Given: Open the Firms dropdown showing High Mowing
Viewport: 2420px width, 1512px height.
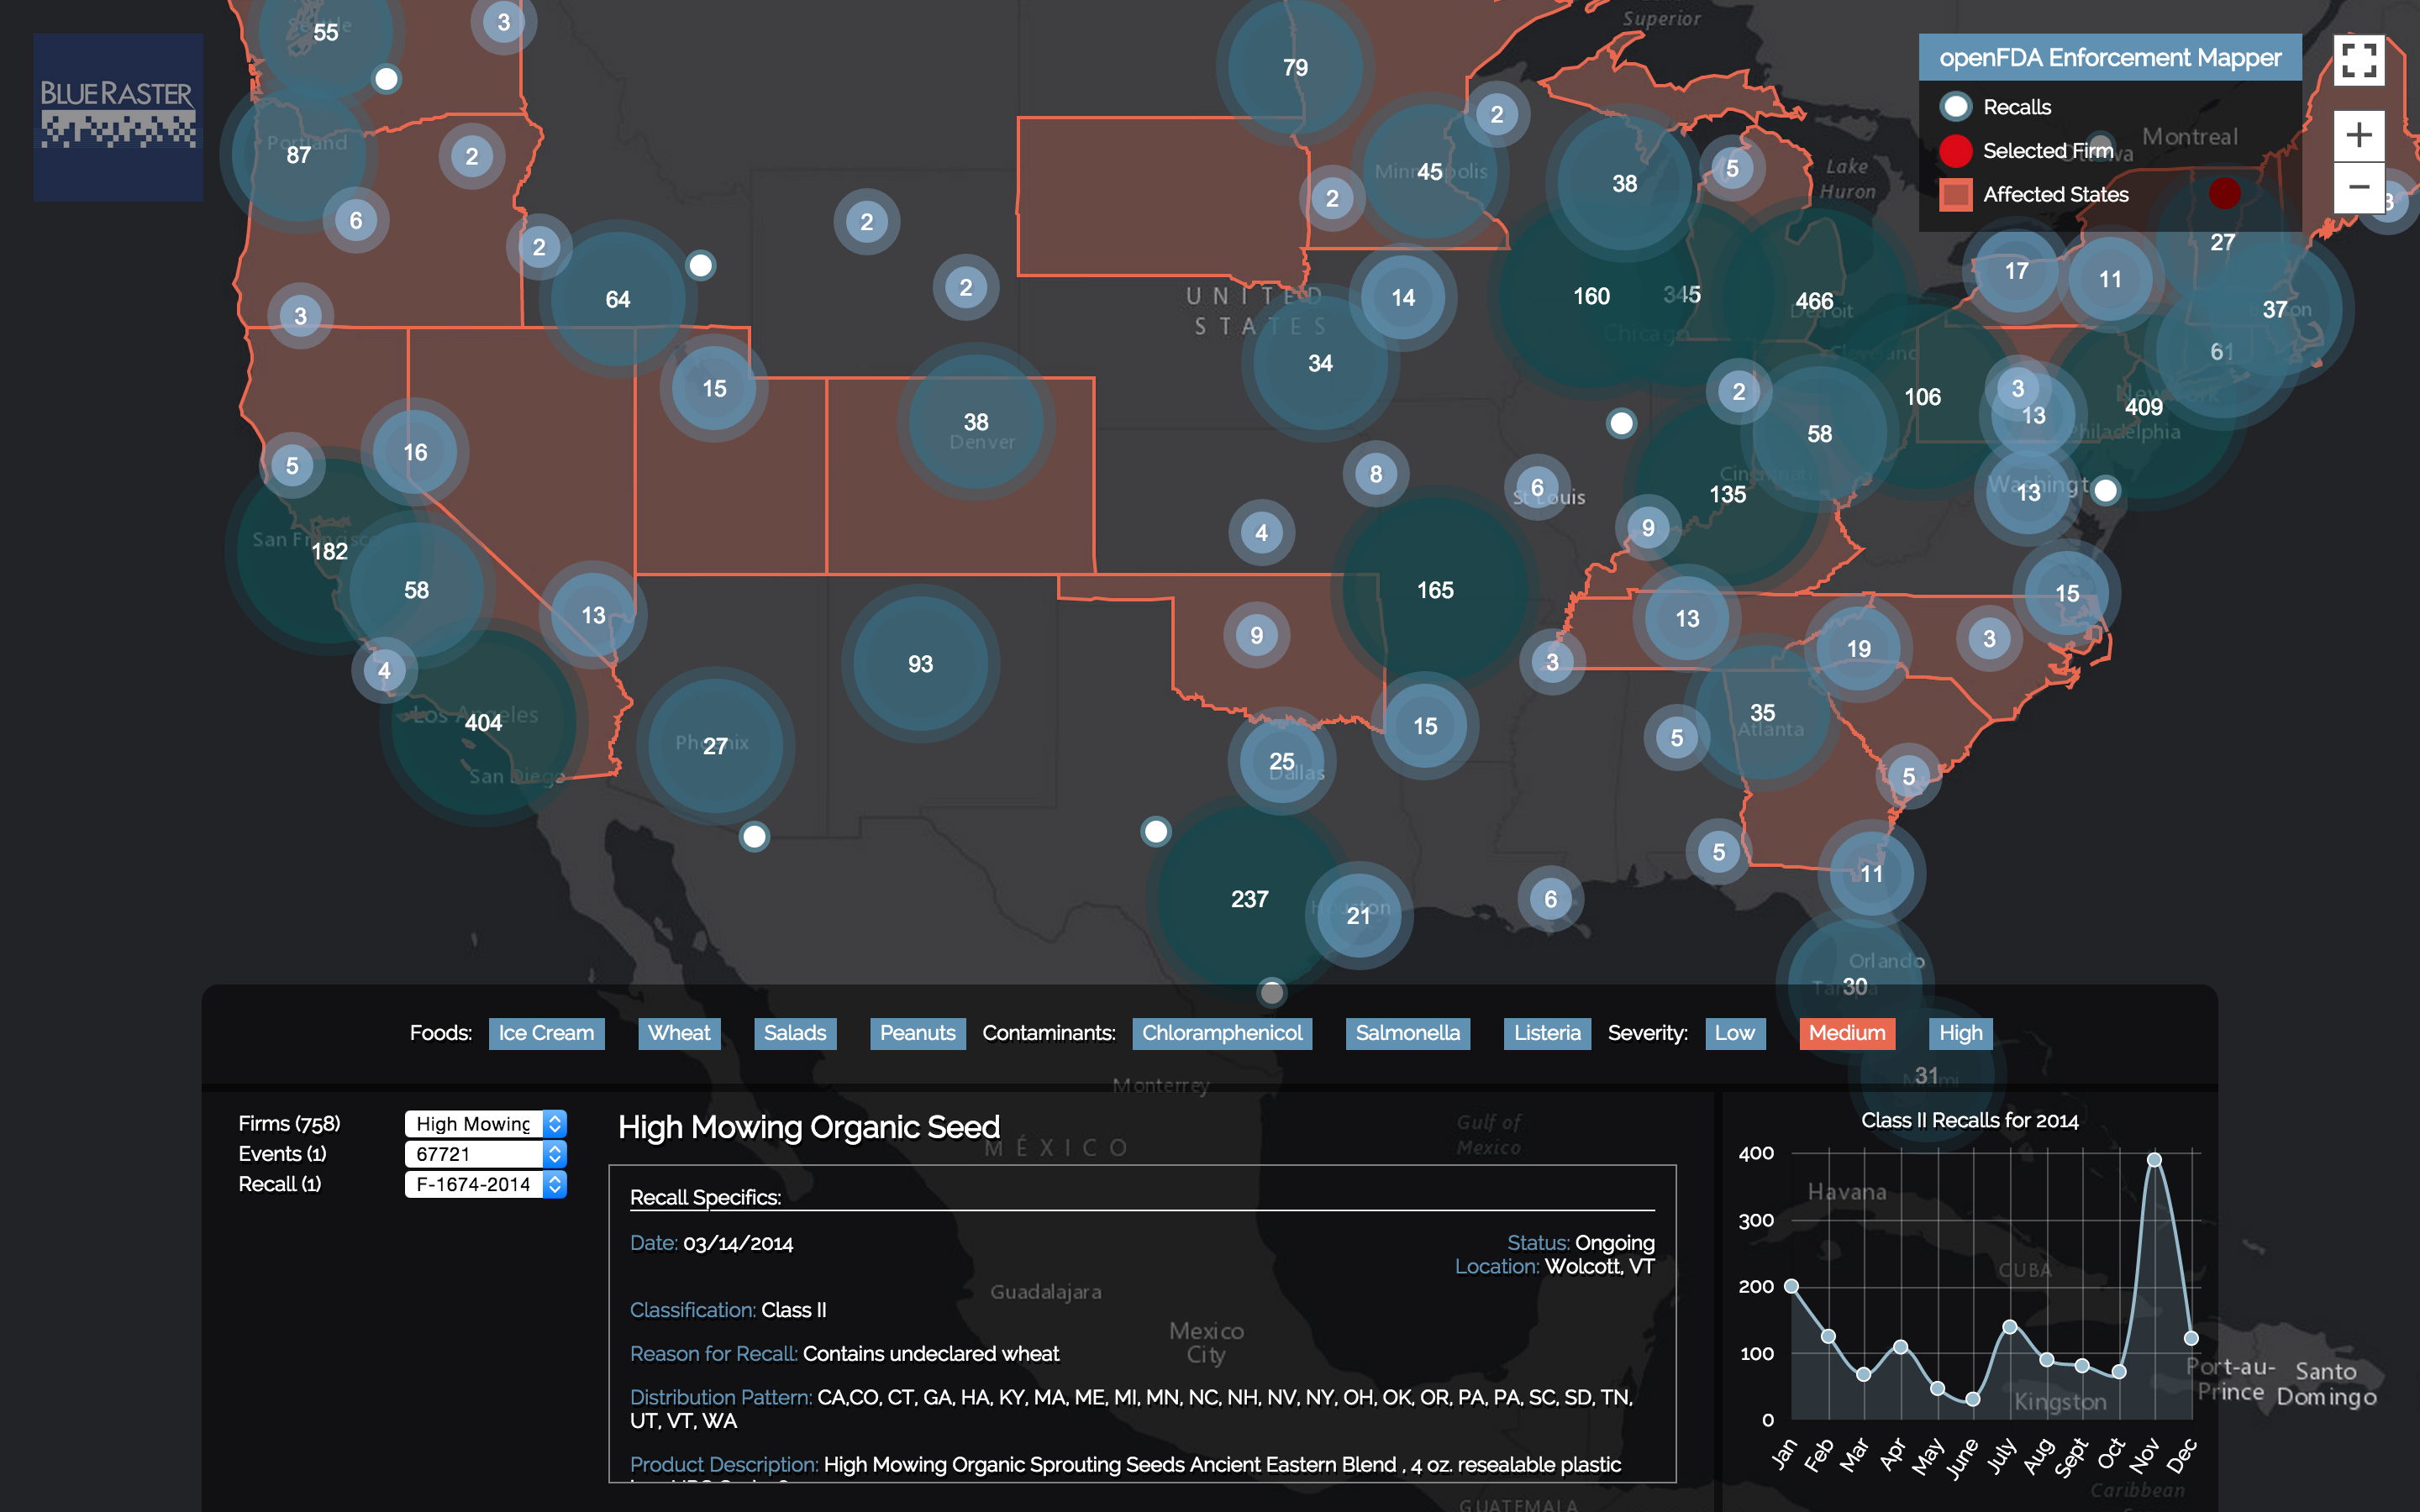Looking at the screenshot, I should (486, 1124).
